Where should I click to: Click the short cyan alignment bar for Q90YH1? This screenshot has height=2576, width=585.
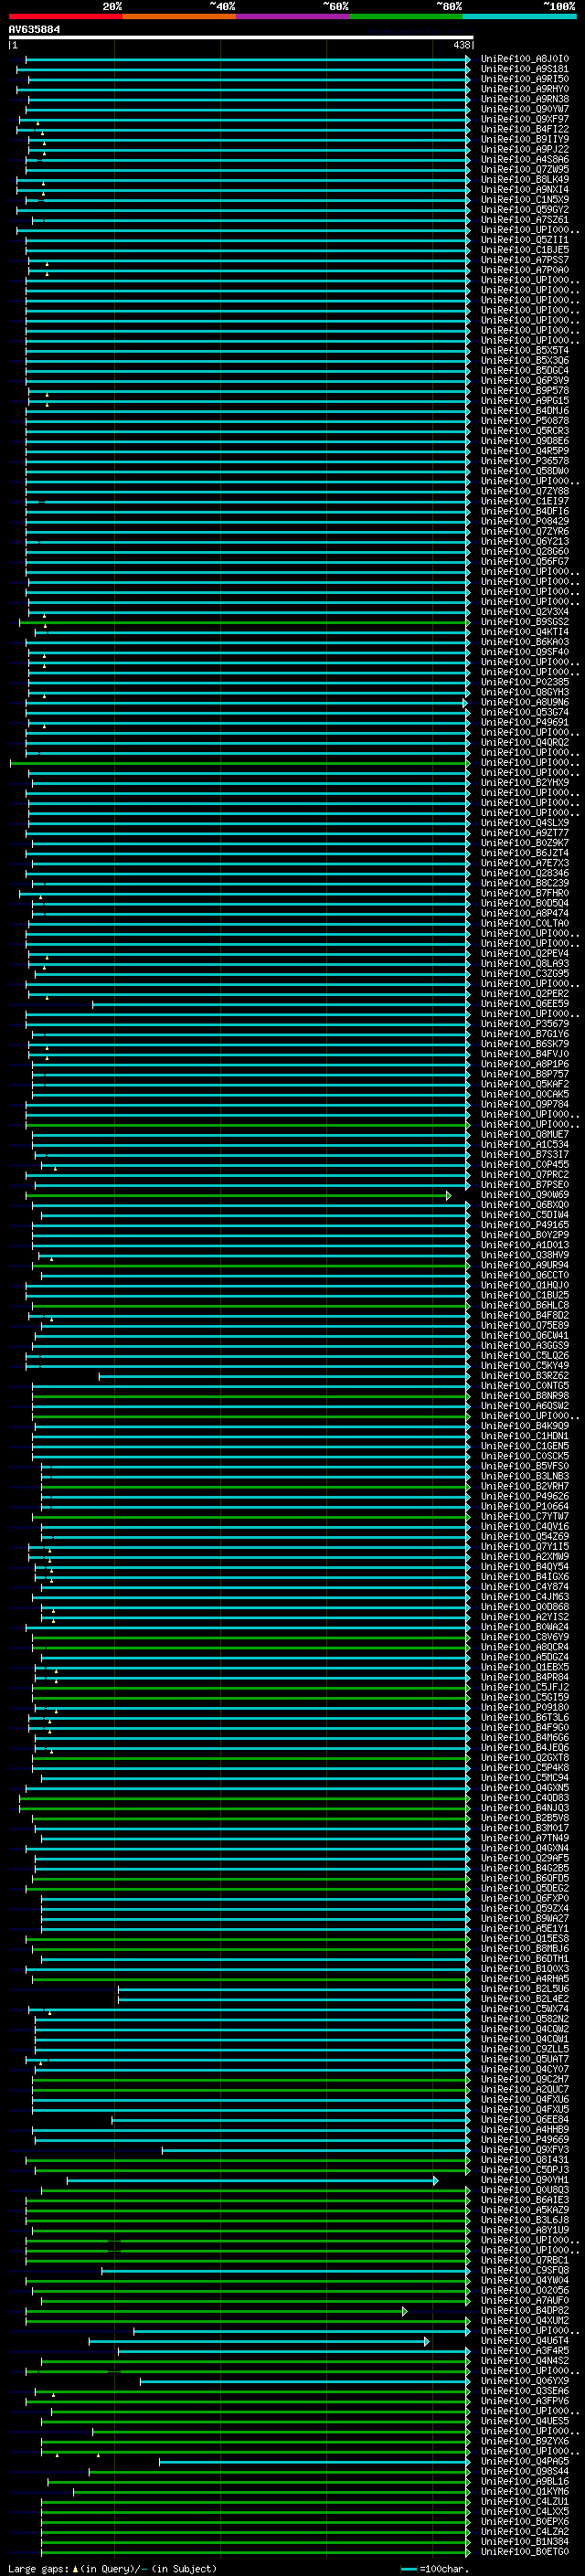pos(252,2180)
